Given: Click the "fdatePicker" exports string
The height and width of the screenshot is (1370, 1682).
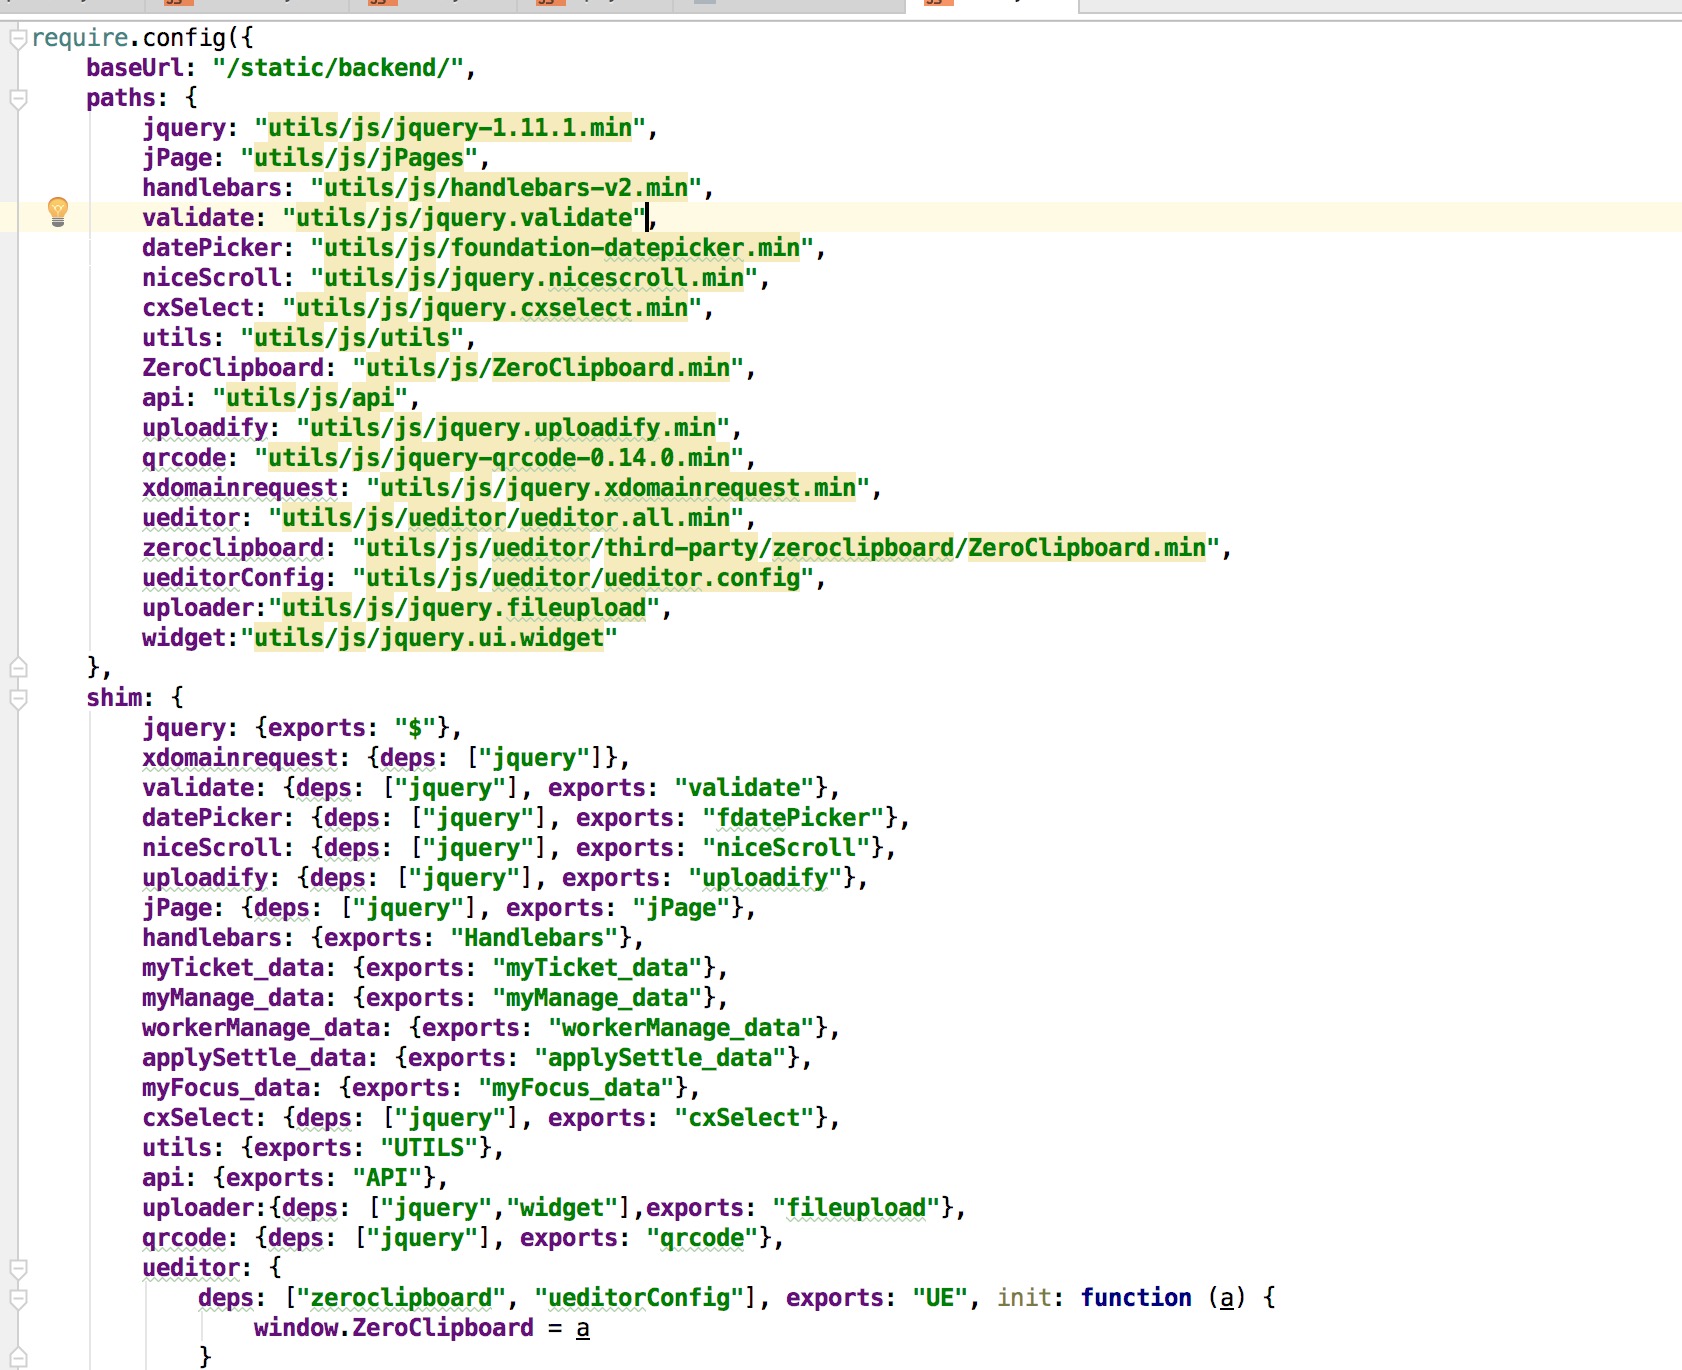Looking at the screenshot, I should (x=793, y=818).
